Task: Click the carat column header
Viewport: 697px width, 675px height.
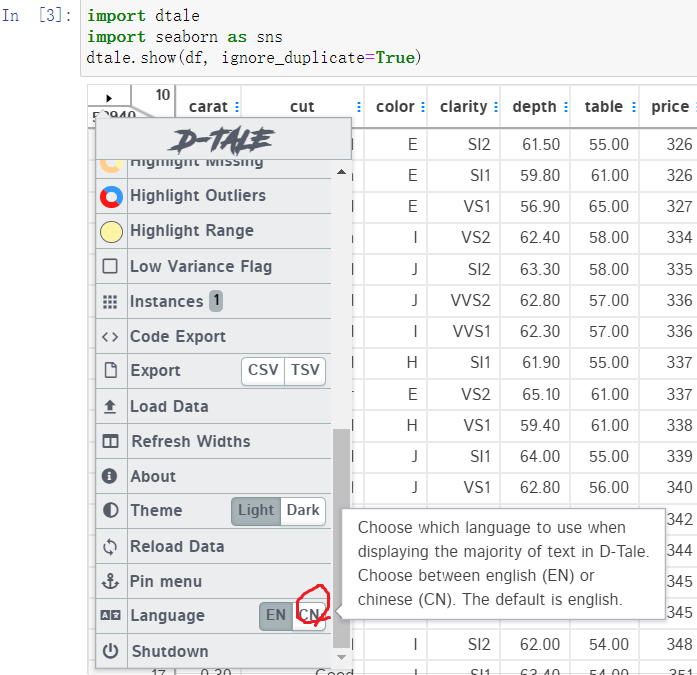Action: 208,107
